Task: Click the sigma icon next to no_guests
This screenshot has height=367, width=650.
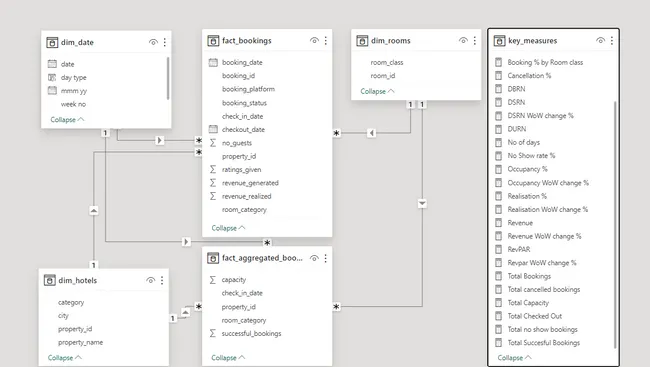Action: [x=213, y=143]
